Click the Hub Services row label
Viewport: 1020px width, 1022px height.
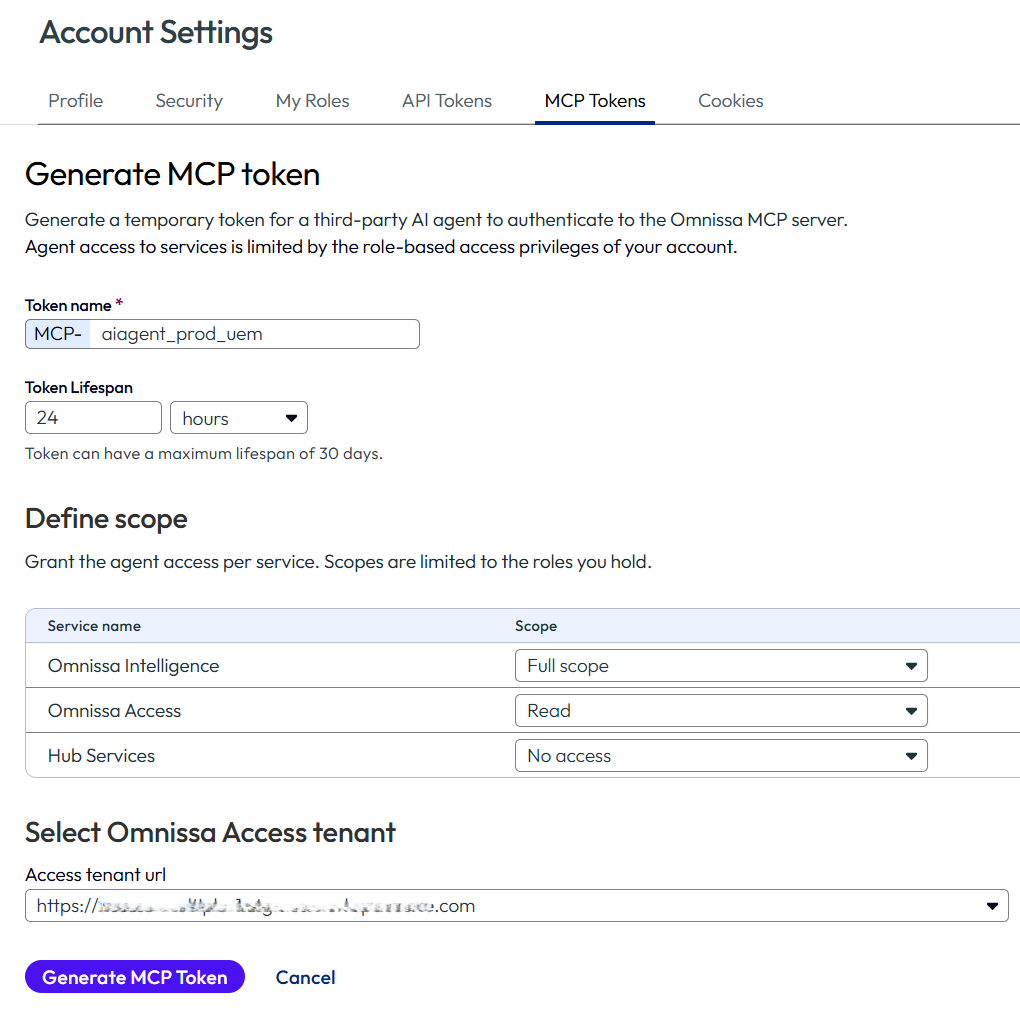point(101,755)
